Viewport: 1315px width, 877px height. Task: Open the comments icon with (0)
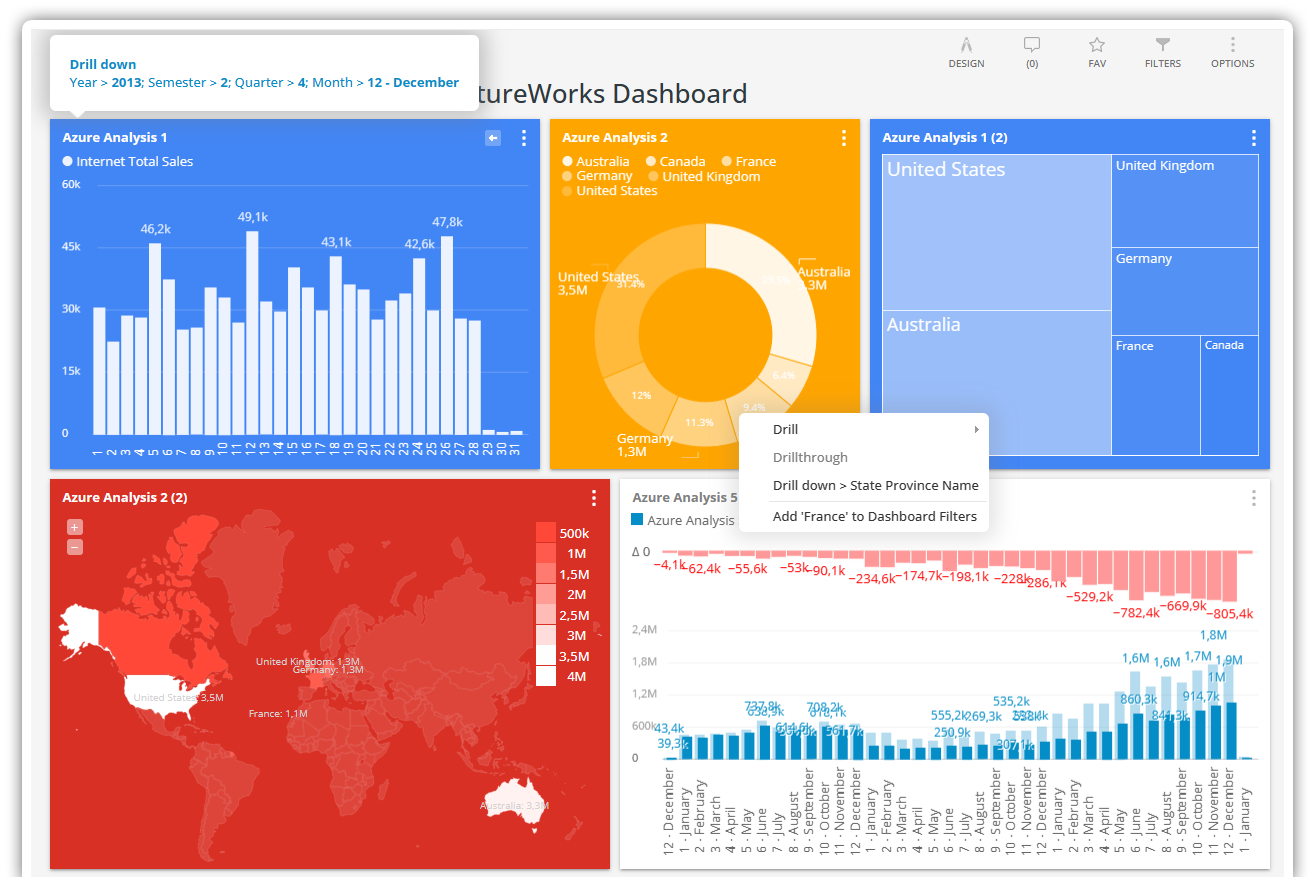pyautogui.click(x=1032, y=52)
